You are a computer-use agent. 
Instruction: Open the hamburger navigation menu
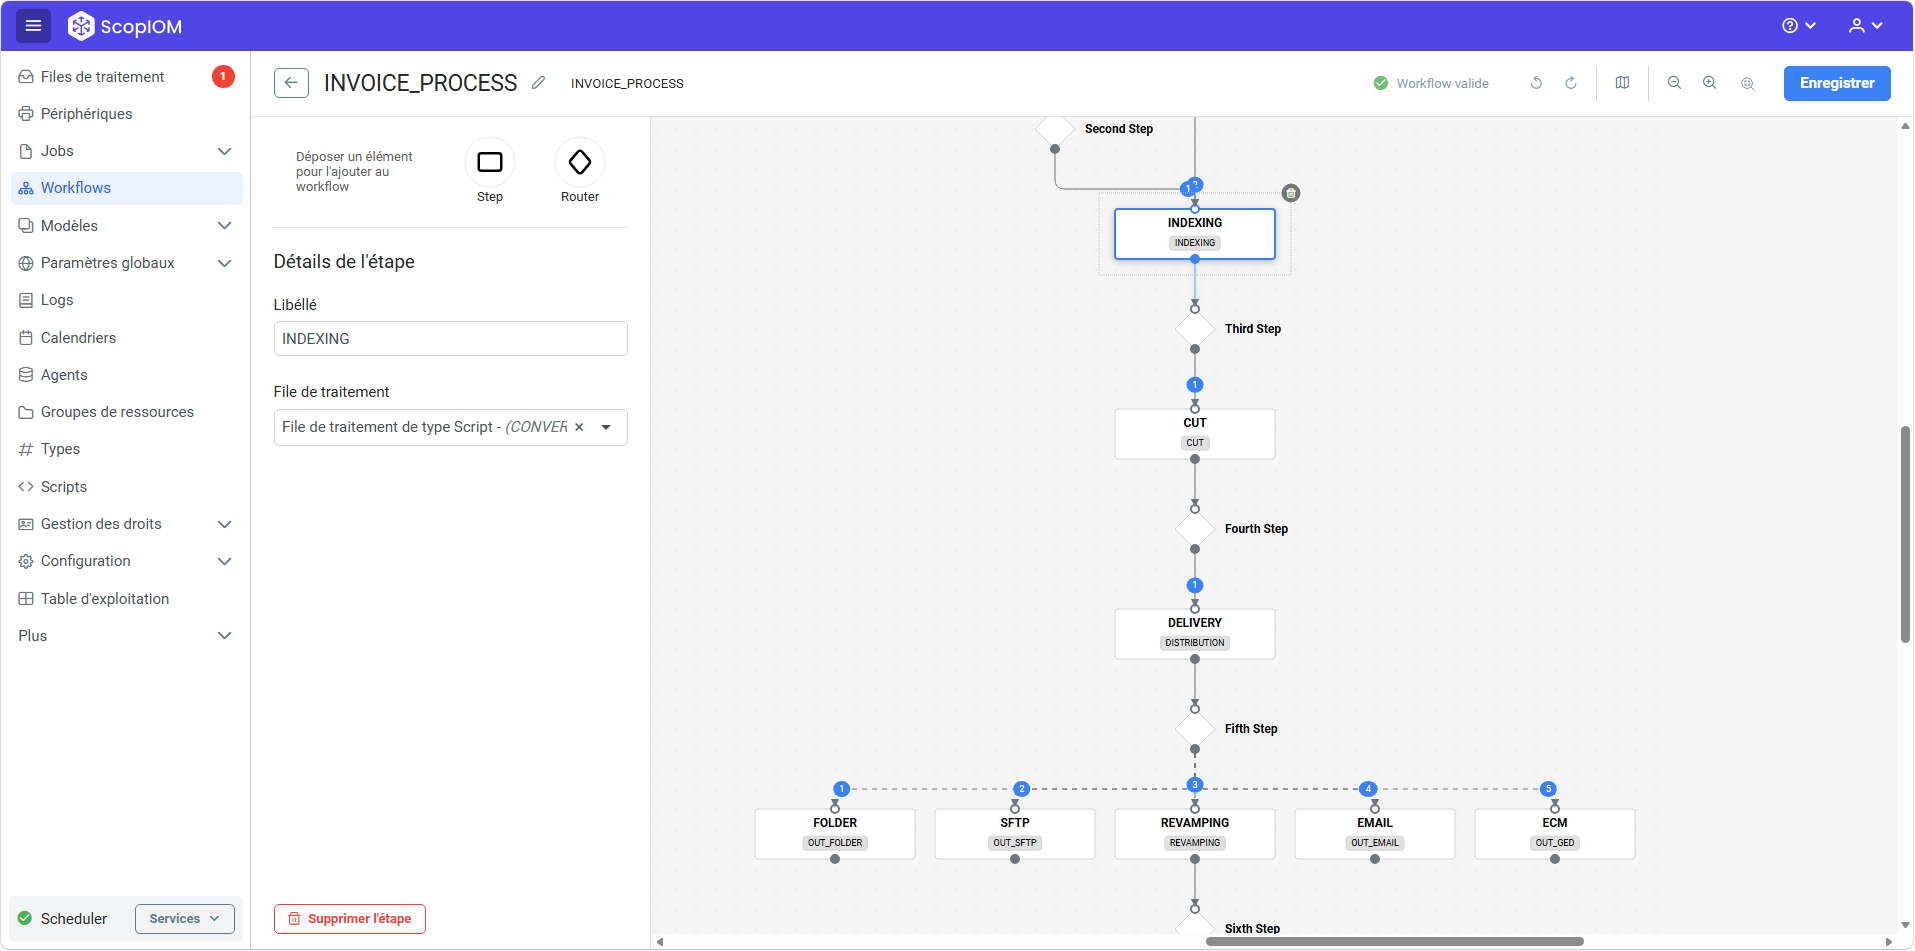[x=33, y=26]
